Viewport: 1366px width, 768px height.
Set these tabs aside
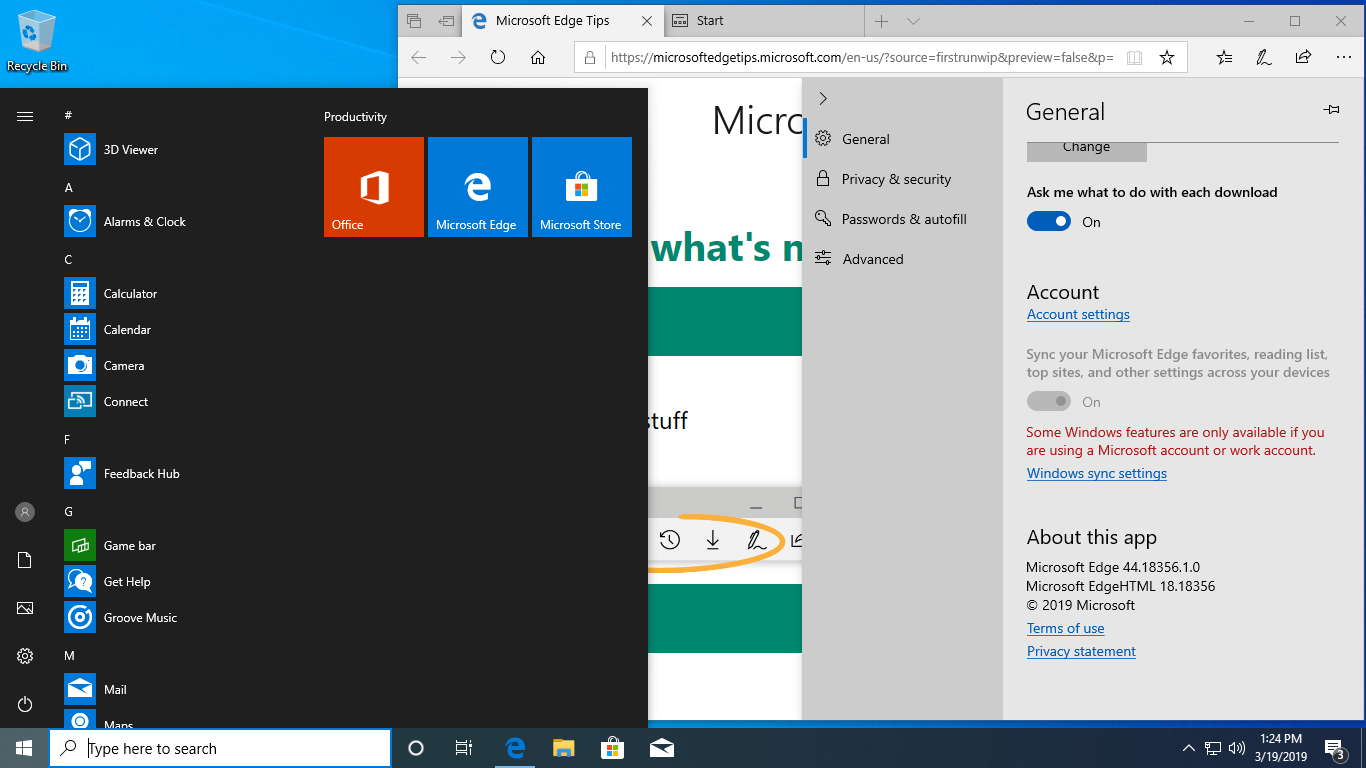[x=446, y=21]
